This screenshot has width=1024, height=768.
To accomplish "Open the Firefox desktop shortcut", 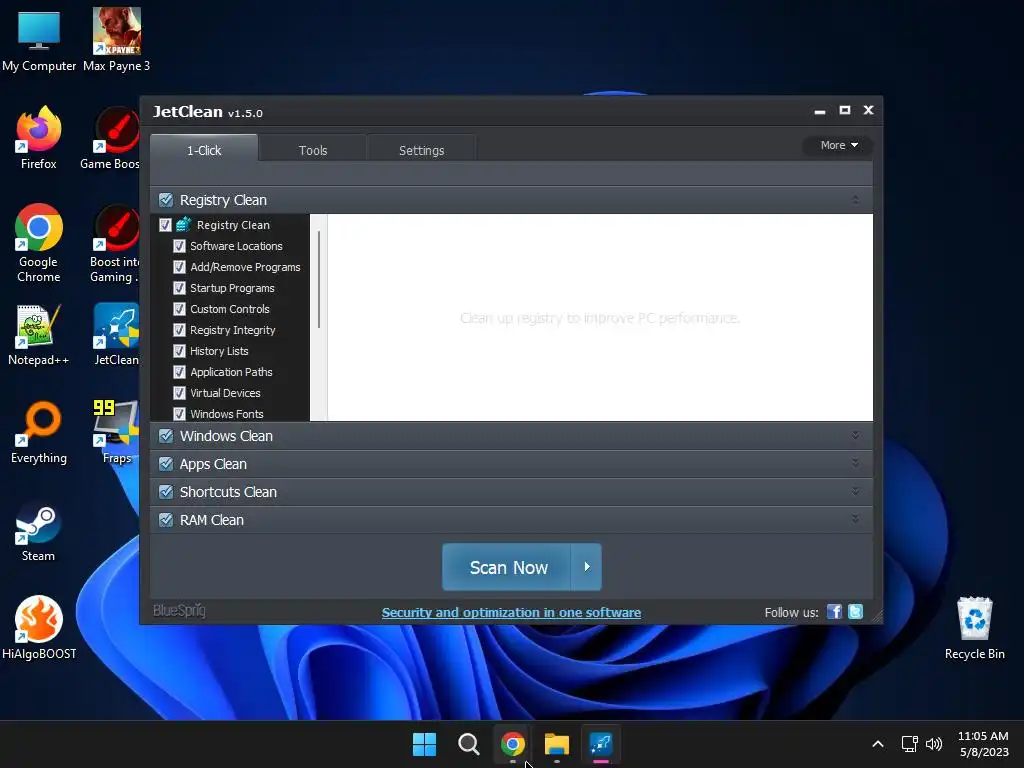I will [39, 138].
